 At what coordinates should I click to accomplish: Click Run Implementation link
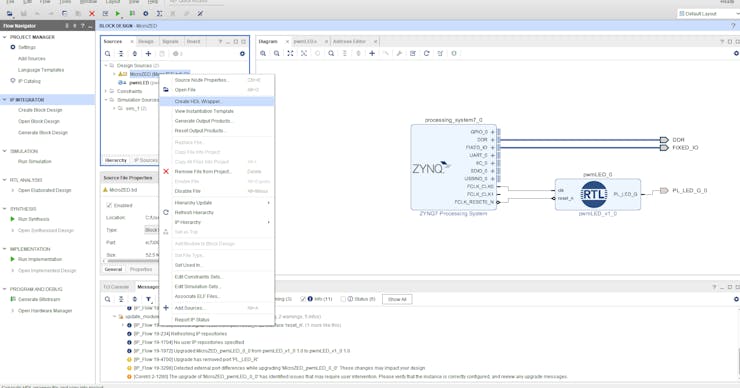click(x=40, y=259)
